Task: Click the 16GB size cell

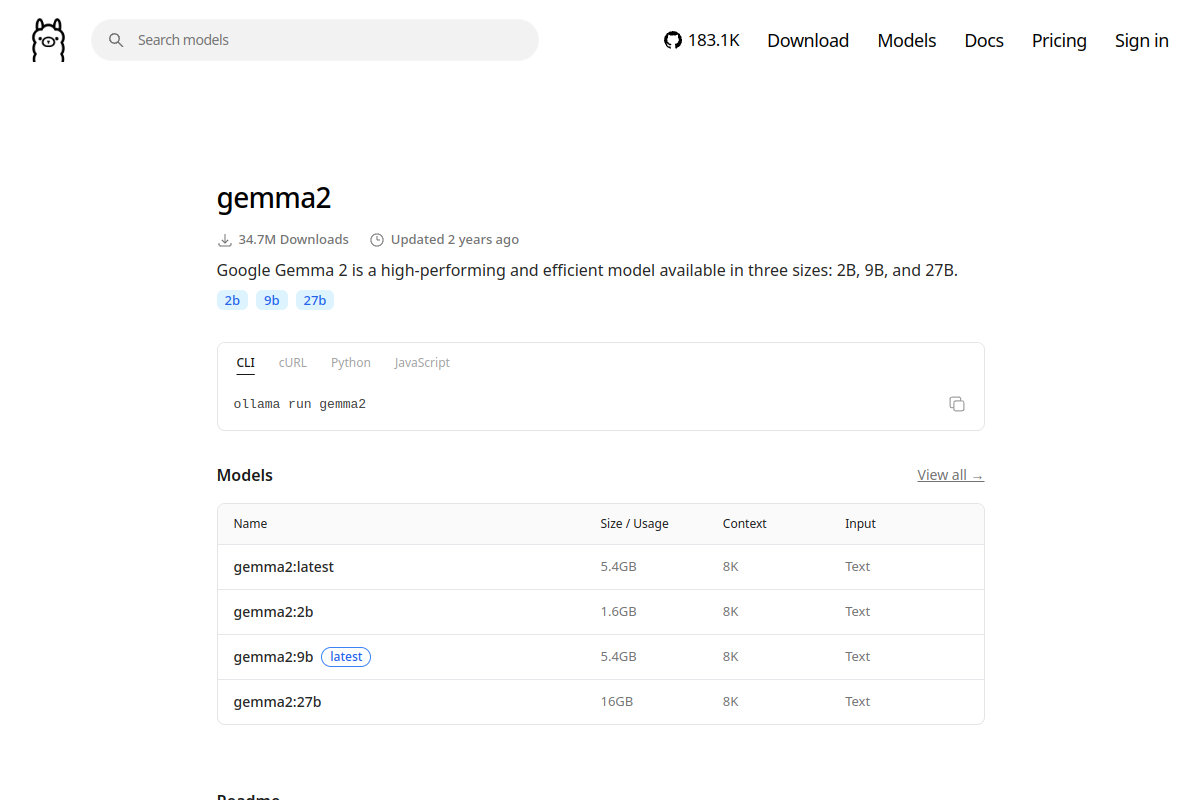Action: point(617,702)
